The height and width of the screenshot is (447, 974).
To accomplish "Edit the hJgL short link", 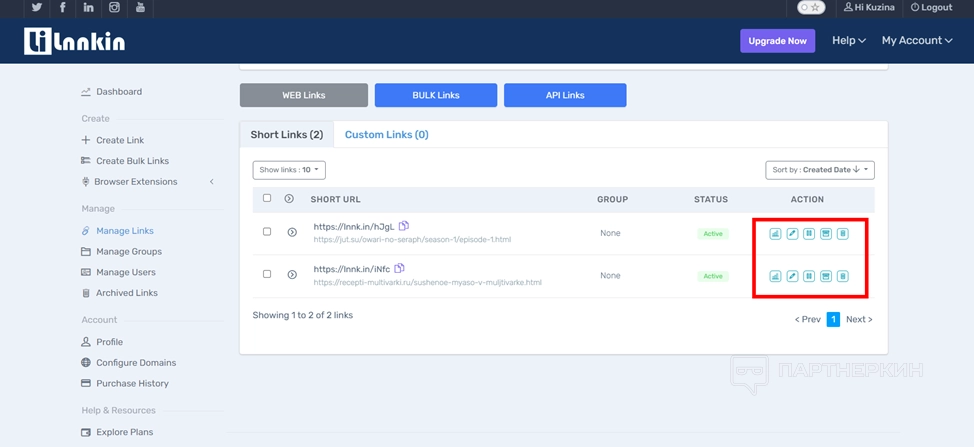I will pyautogui.click(x=792, y=234).
